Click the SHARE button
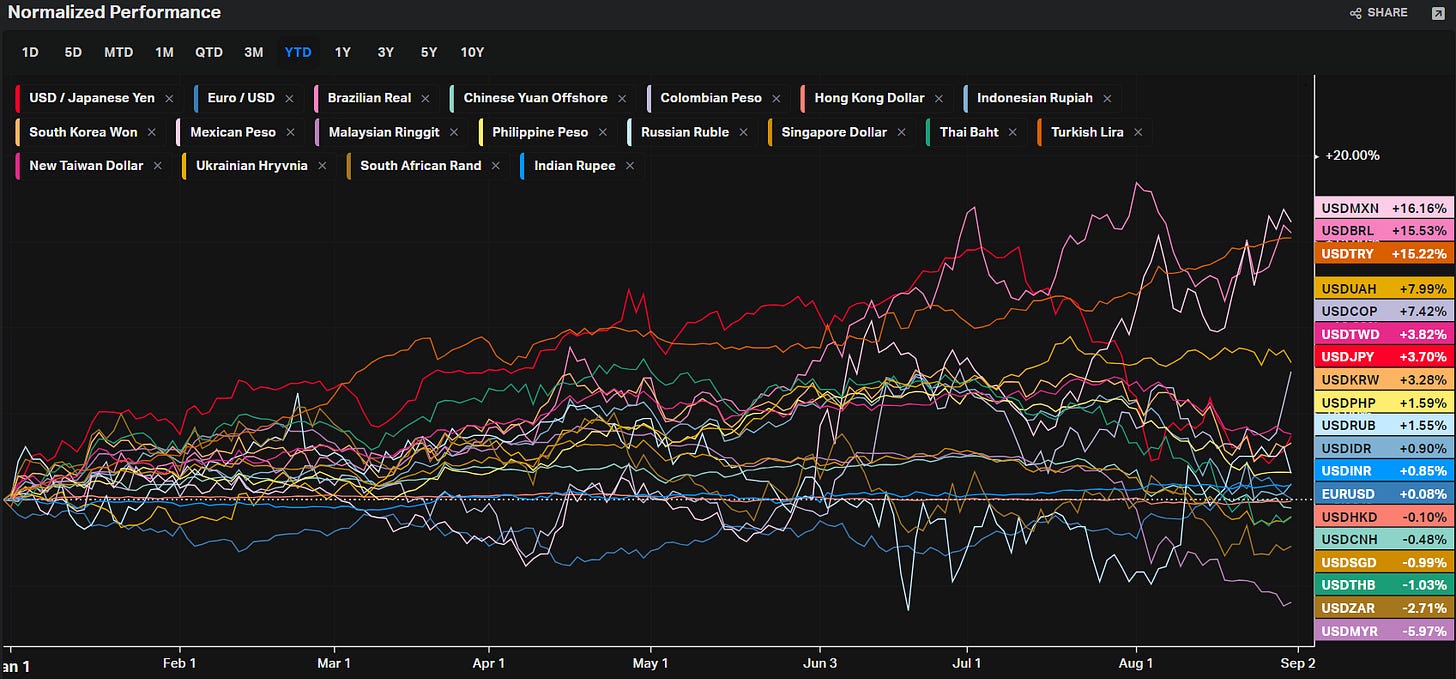Viewport: 1456px width, 679px height. [1379, 13]
